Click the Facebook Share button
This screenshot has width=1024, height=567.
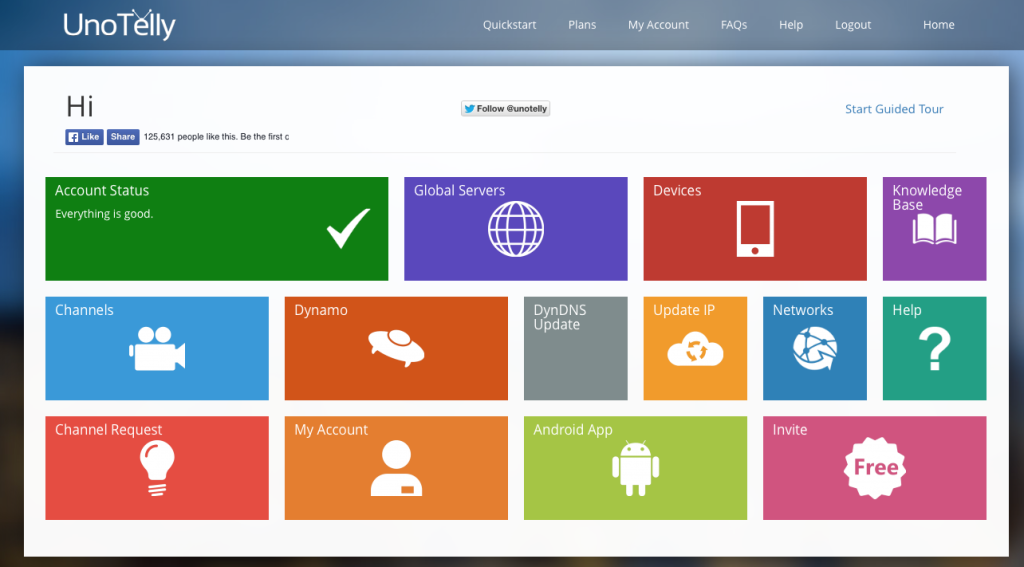click(123, 137)
